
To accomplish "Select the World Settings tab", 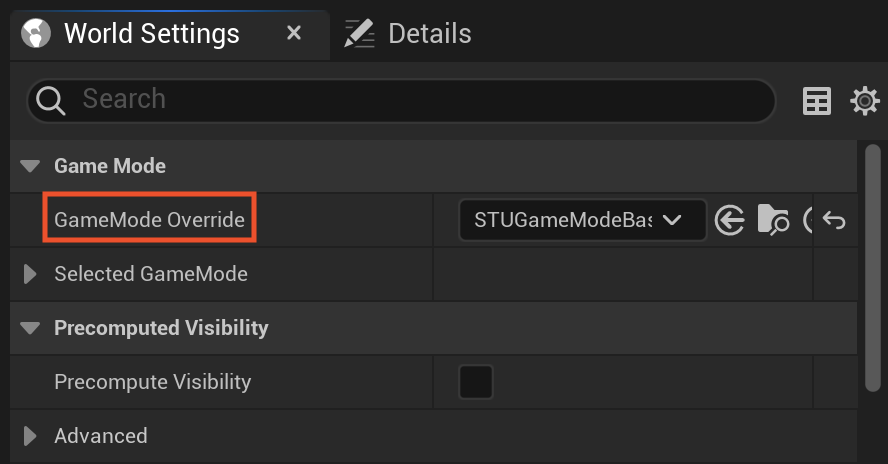I will click(152, 33).
